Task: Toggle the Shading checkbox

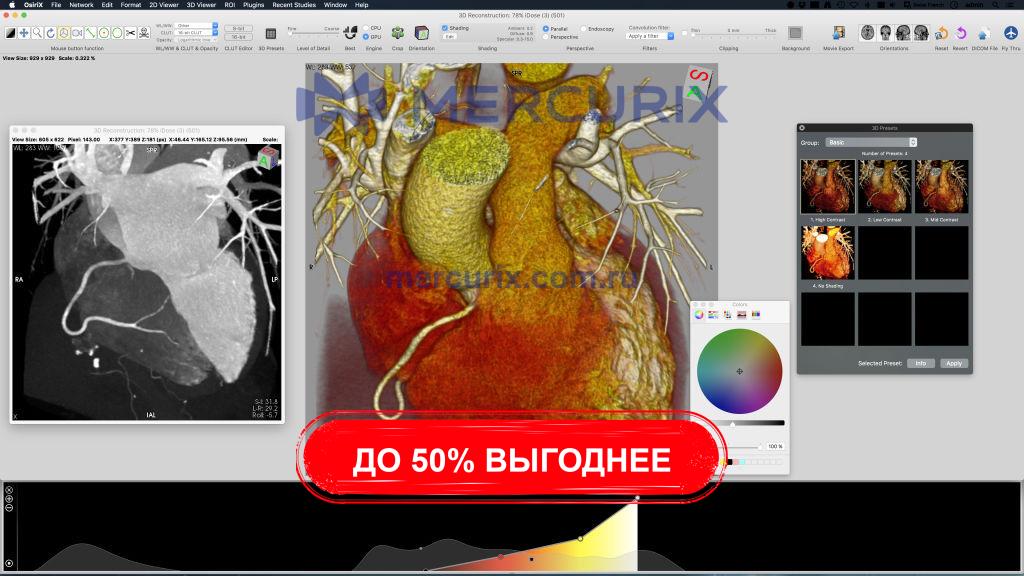Action: tap(445, 28)
